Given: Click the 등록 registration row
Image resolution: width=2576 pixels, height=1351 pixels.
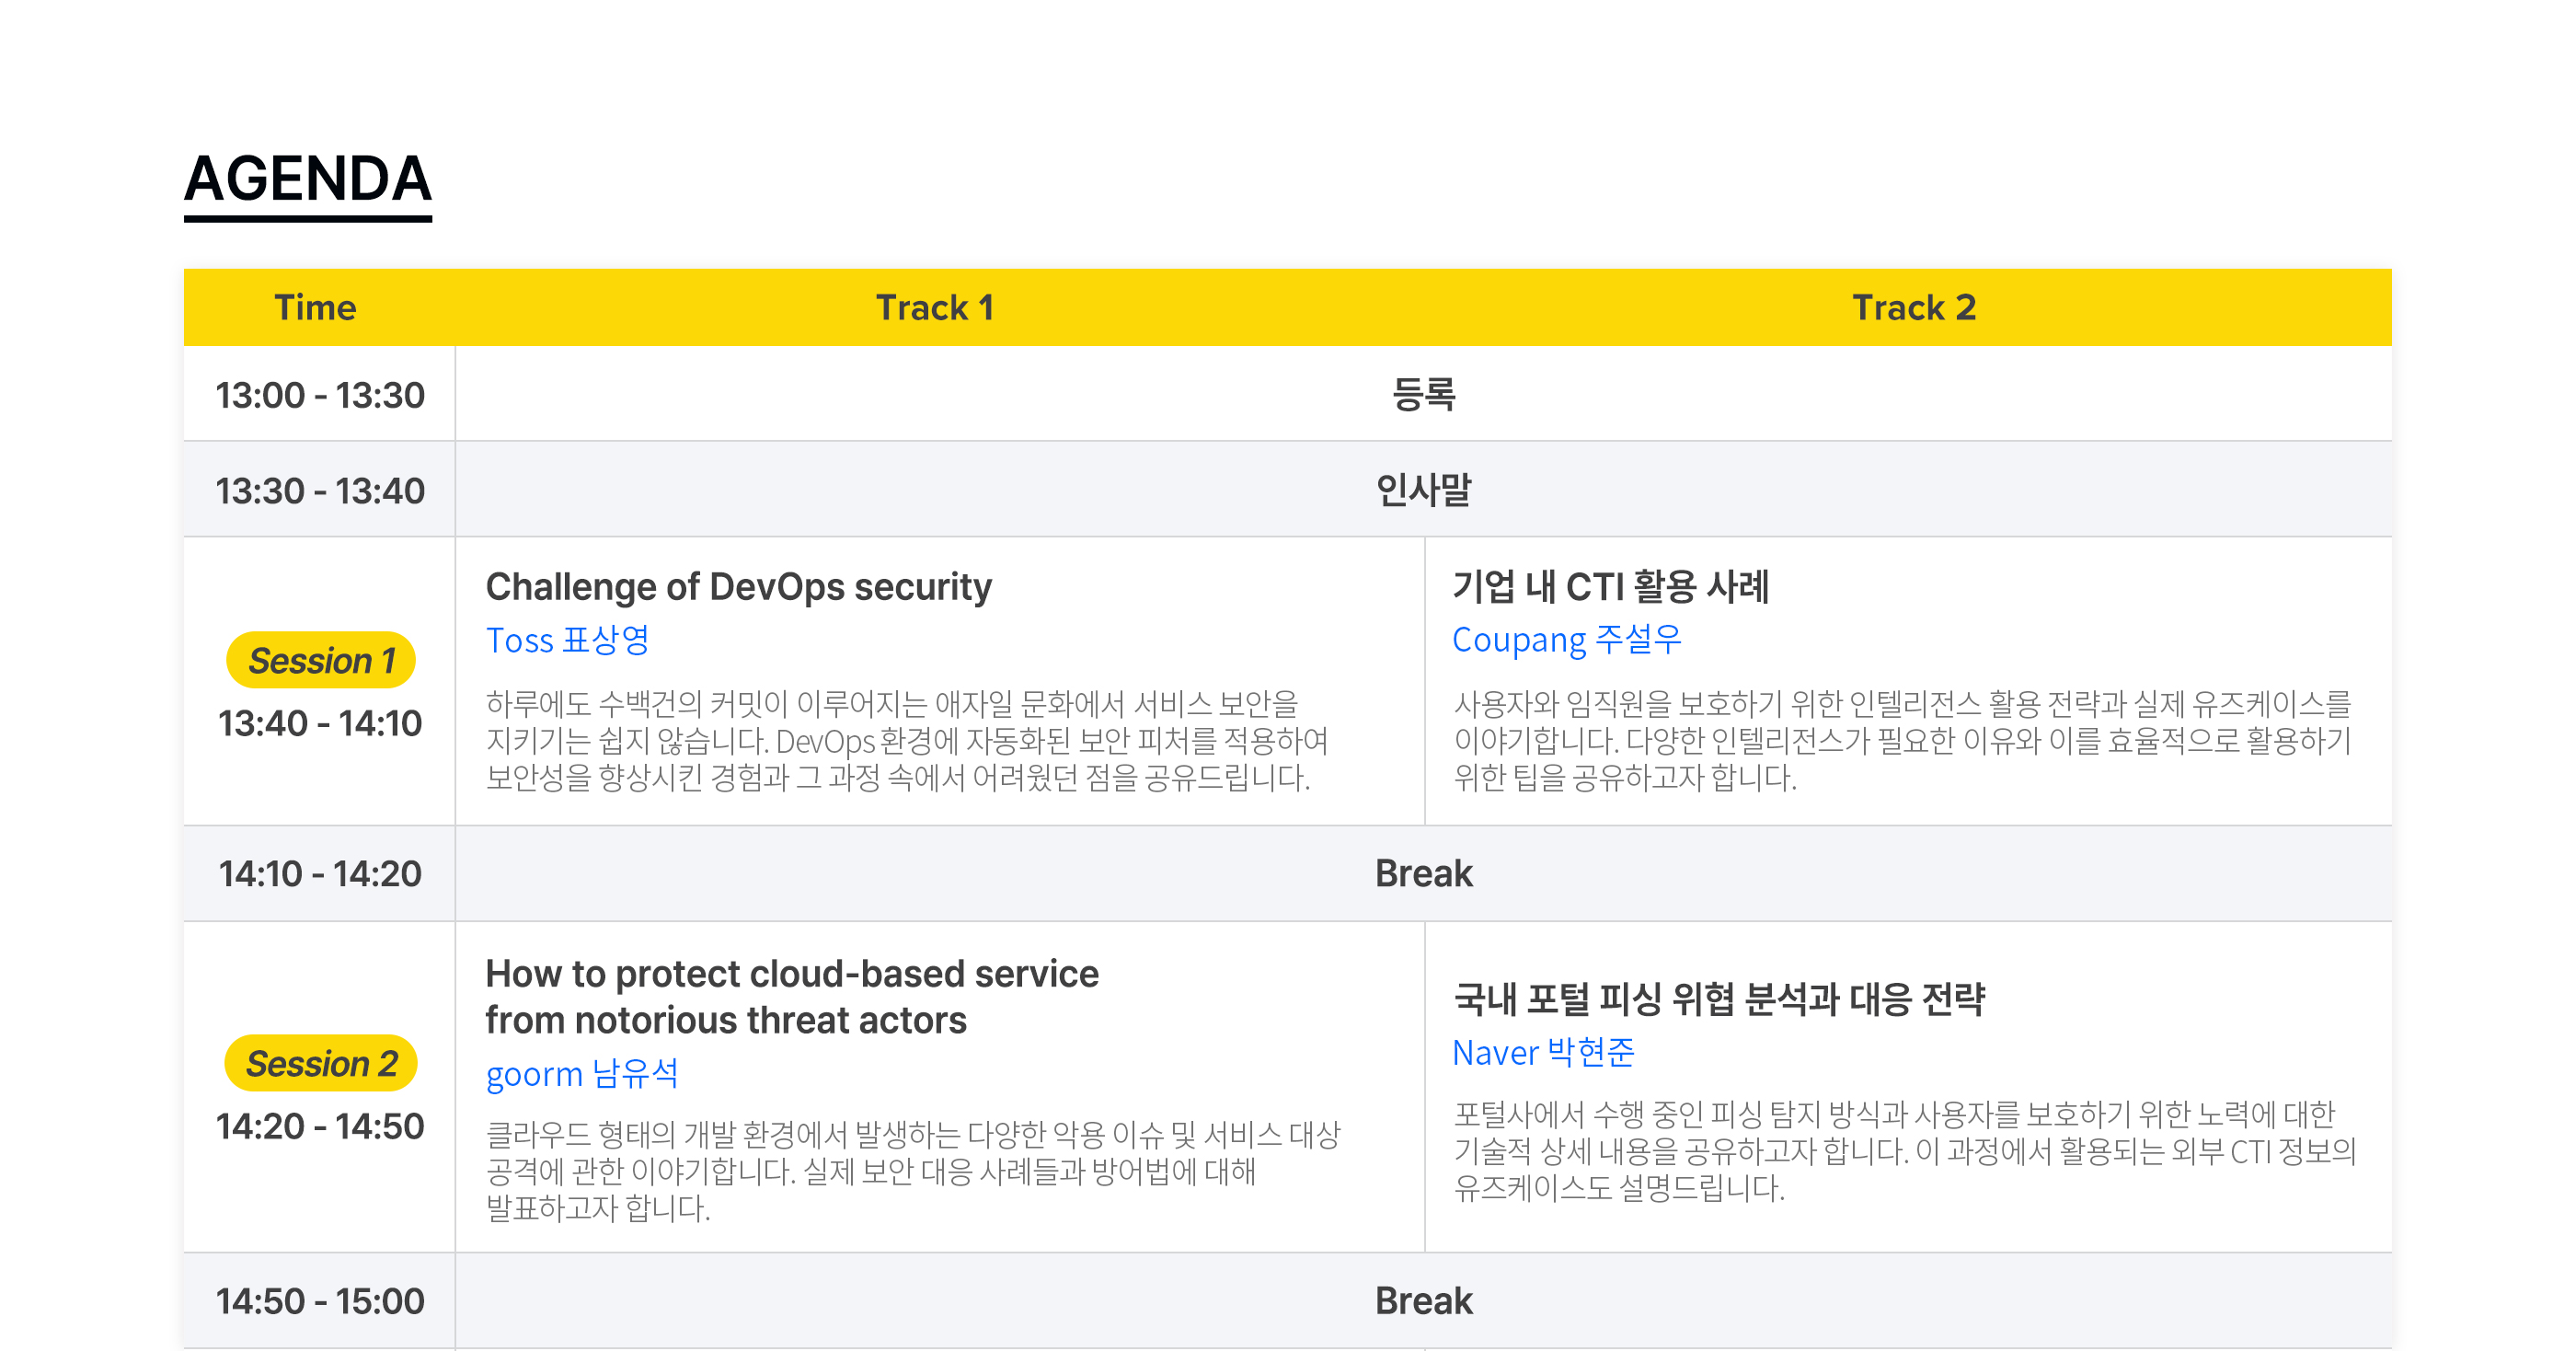Looking at the screenshot, I should (x=1423, y=394).
